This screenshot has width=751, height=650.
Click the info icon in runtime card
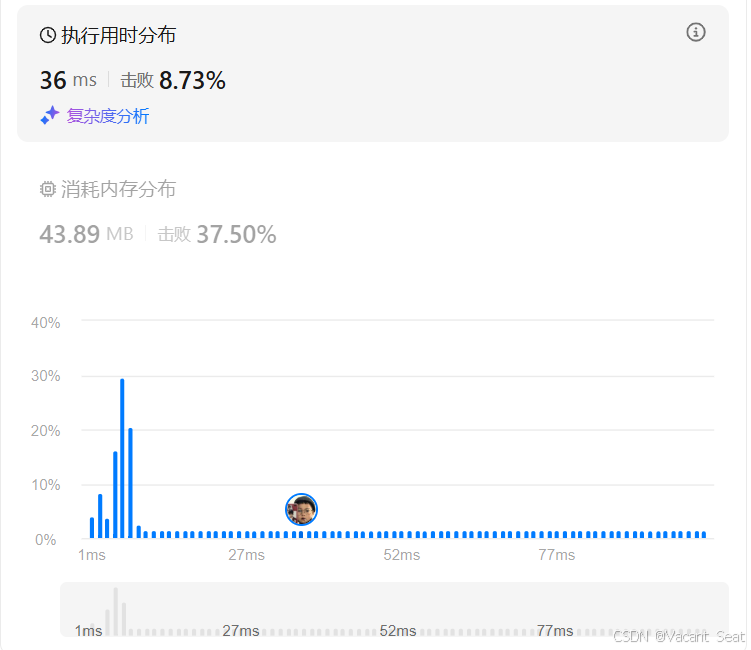[x=695, y=33]
